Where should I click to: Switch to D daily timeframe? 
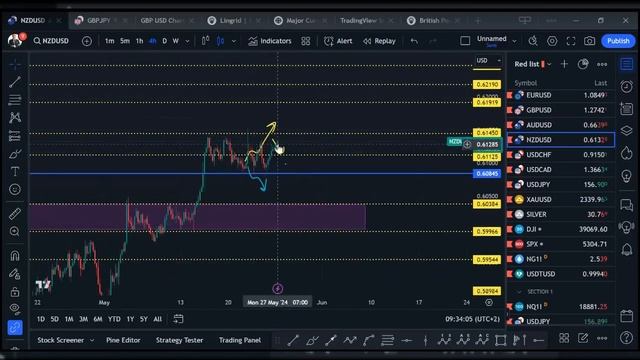click(x=164, y=41)
